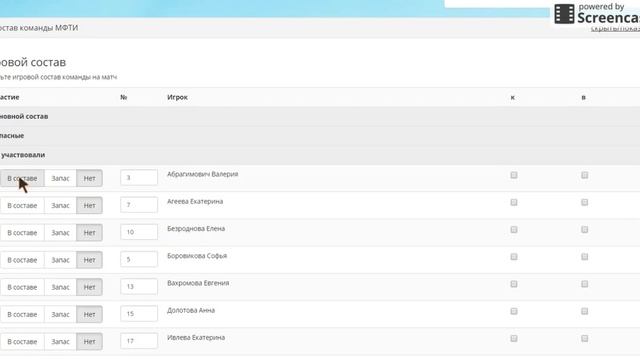Select Нет for Агеева Екатерина
Screen dimensions: 640x360
[89, 206]
